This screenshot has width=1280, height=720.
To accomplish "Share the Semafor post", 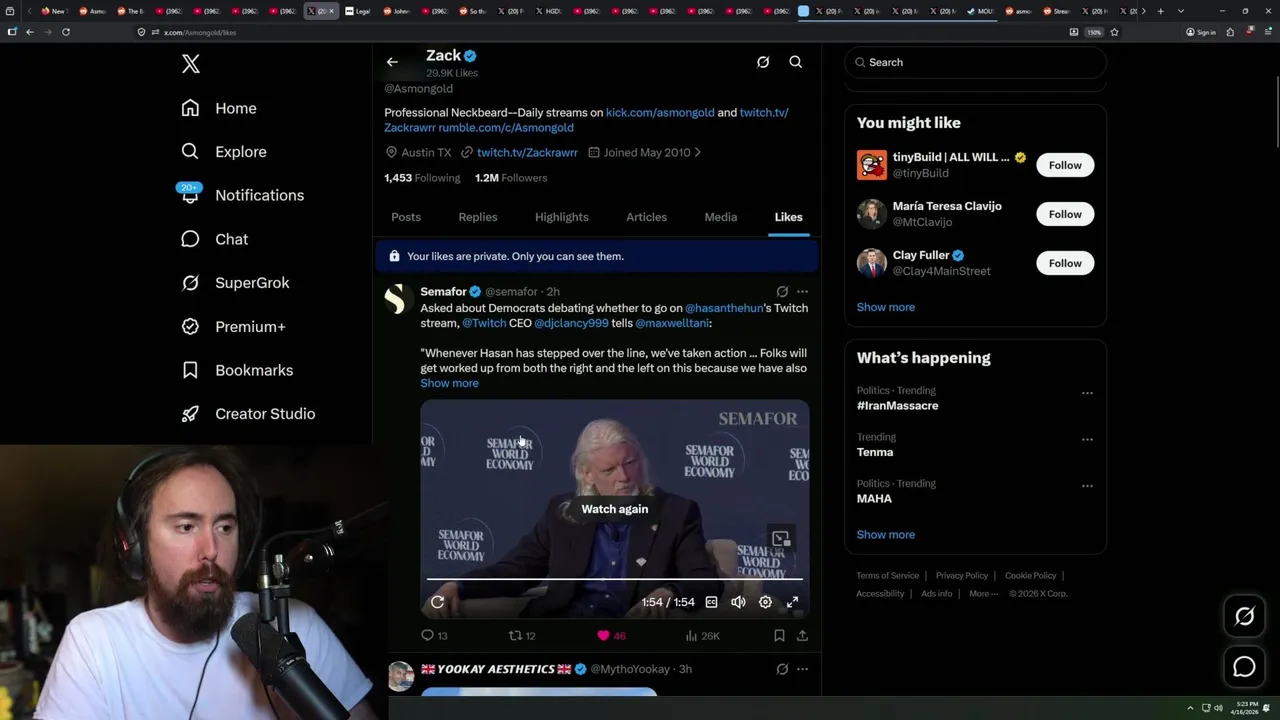I will click(x=802, y=635).
